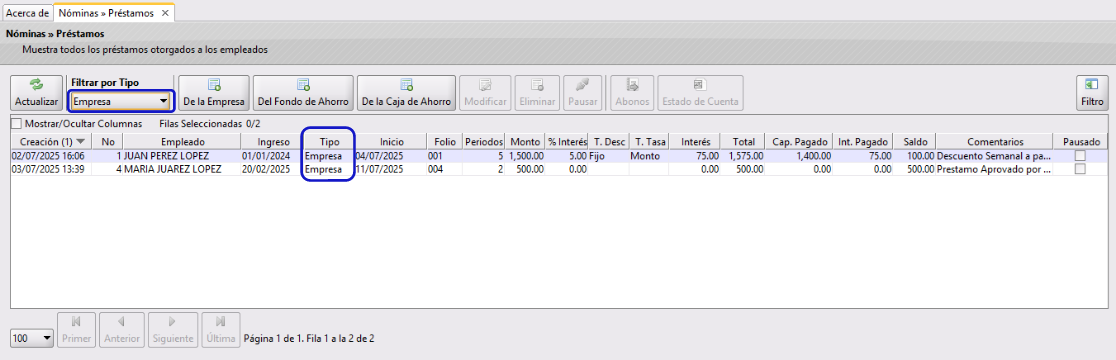Open Estado de Cuenta button
1116x360 pixels.
click(700, 93)
